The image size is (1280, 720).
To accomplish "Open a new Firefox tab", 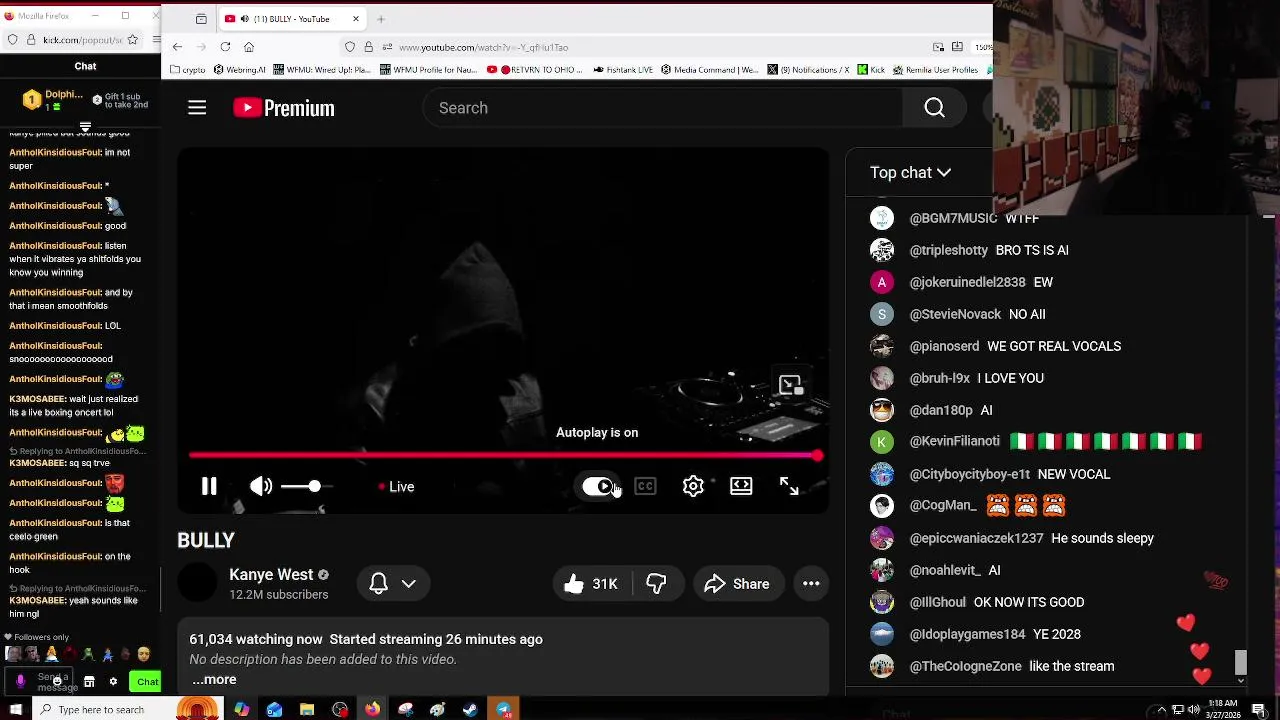I will (x=381, y=19).
